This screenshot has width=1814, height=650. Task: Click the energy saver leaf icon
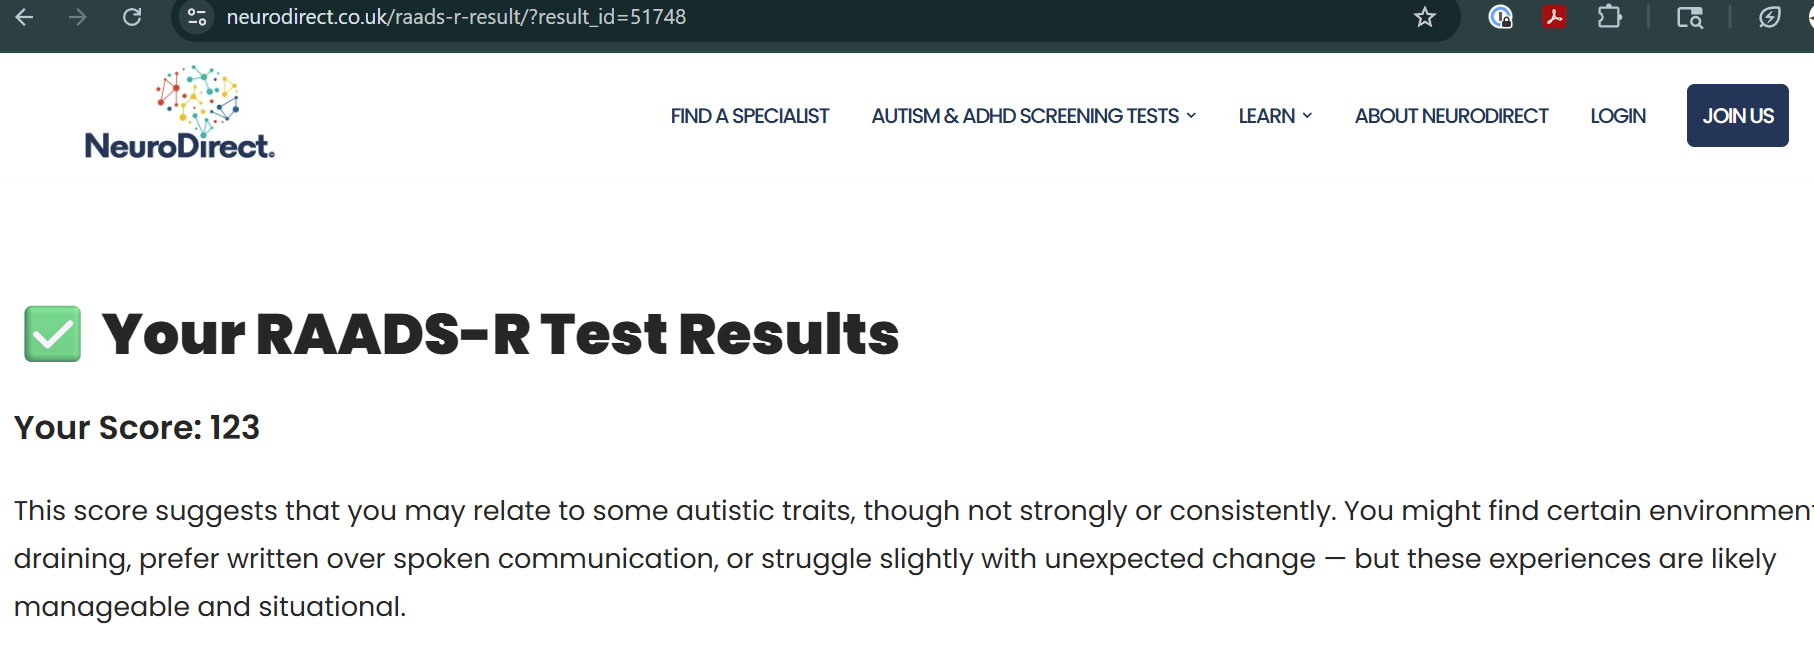pyautogui.click(x=1769, y=17)
